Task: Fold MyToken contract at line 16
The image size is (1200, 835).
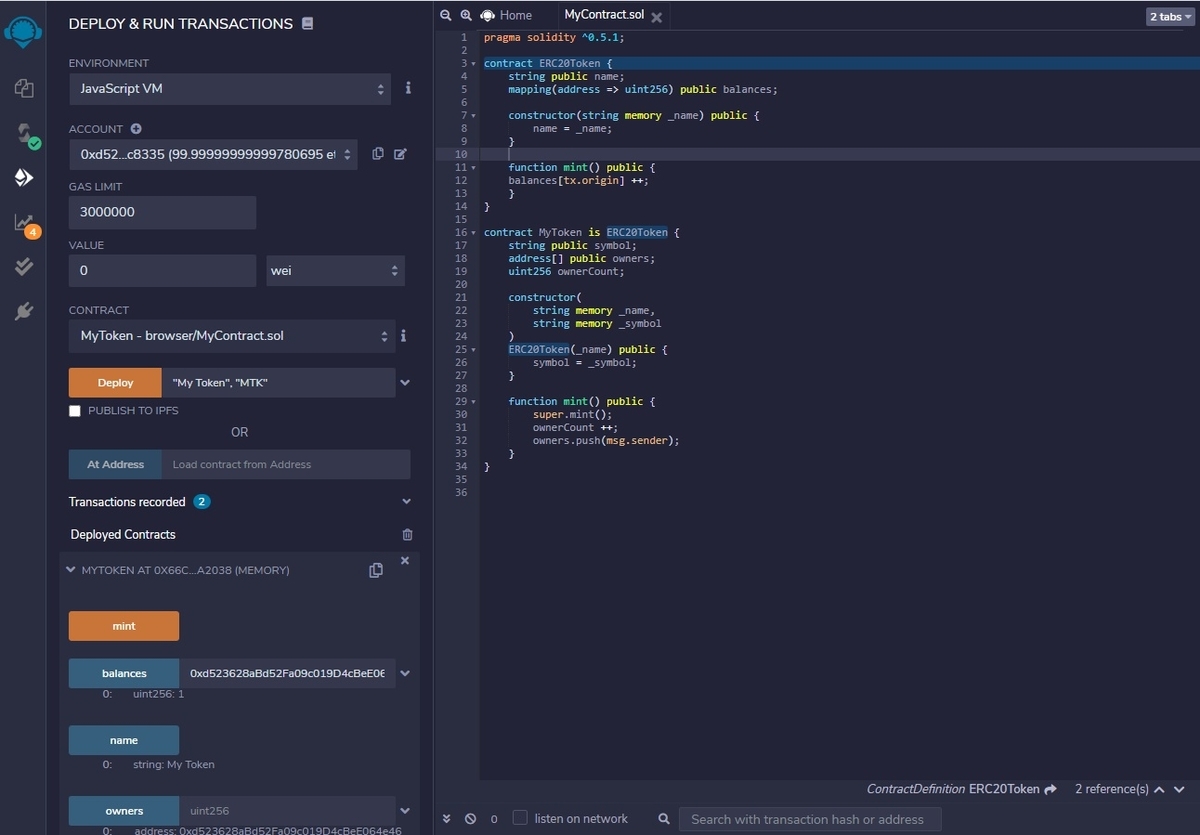Action: (474, 232)
